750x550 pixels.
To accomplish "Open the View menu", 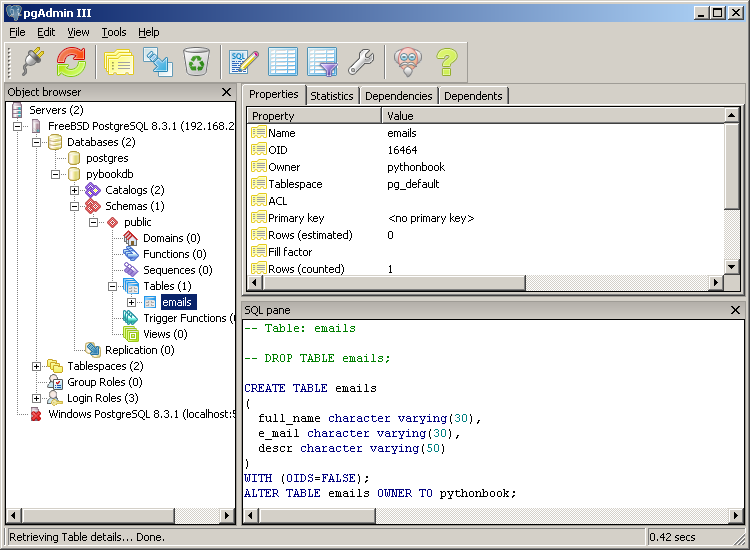I will [x=78, y=32].
